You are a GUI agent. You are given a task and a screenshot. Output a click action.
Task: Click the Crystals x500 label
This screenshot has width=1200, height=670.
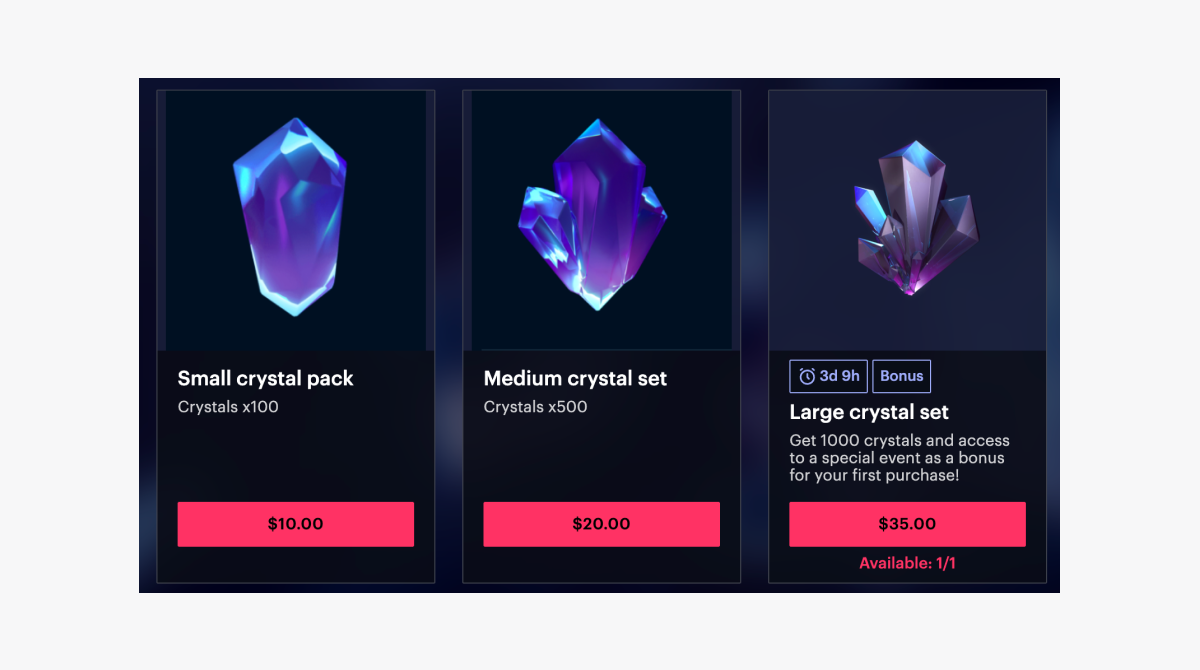click(x=535, y=407)
